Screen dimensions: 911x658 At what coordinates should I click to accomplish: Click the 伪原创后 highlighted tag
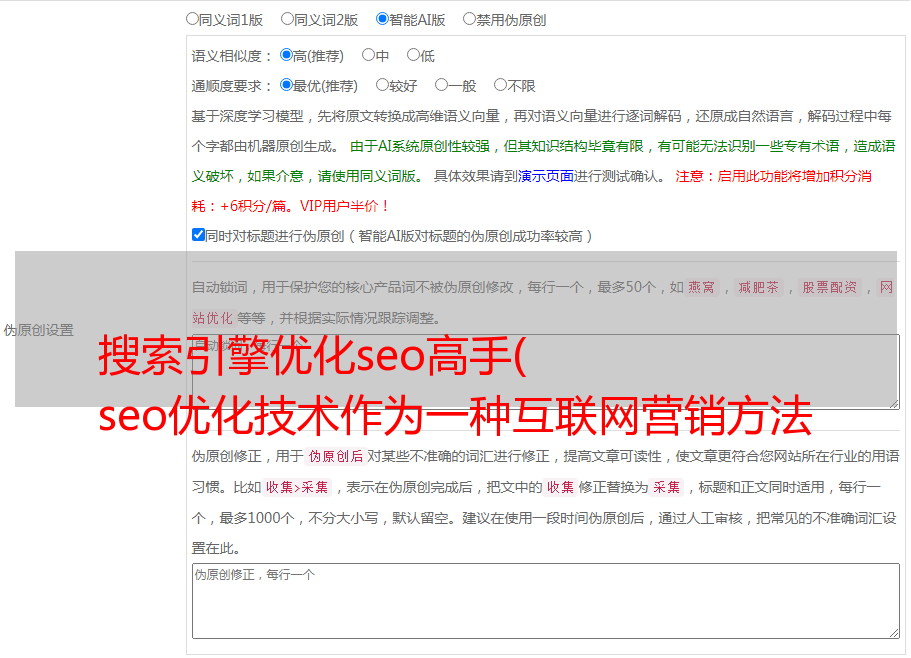click(x=336, y=456)
